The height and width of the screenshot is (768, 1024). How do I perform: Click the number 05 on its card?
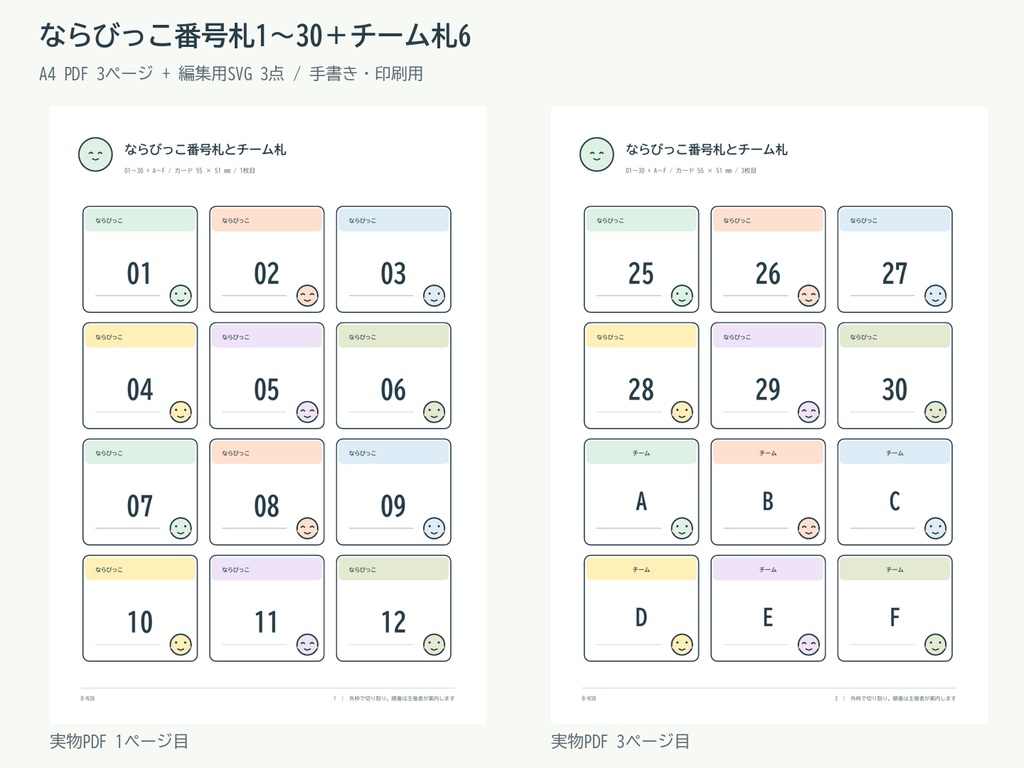(266, 390)
